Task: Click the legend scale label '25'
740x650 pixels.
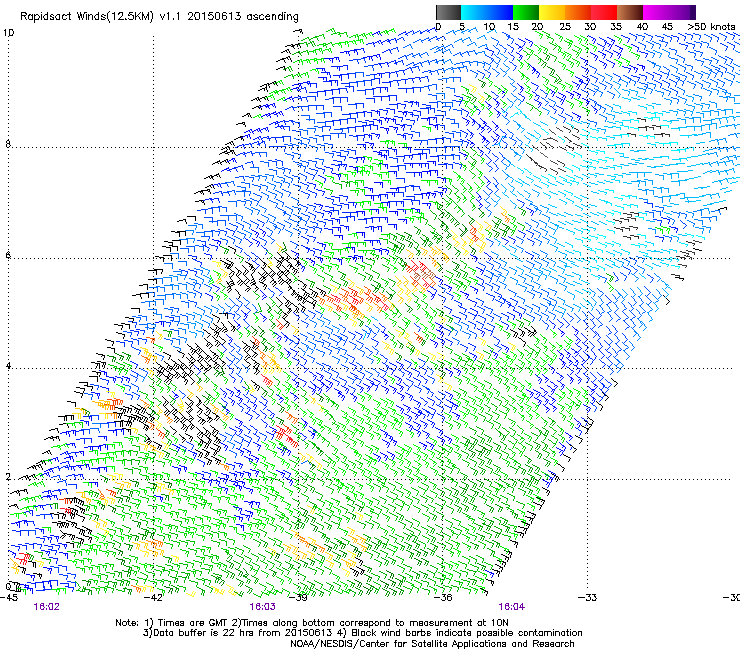Action: pos(565,27)
